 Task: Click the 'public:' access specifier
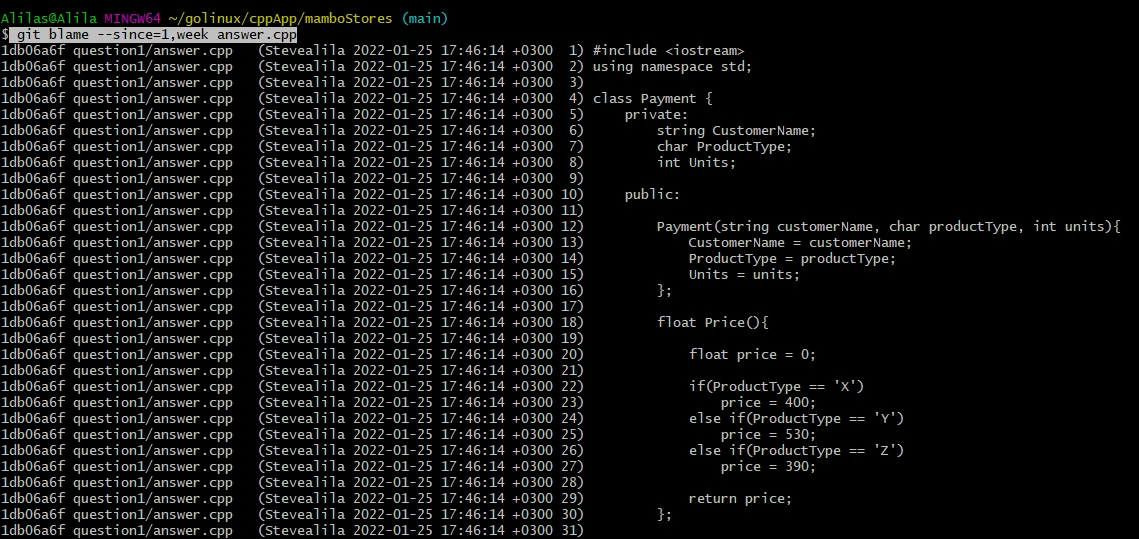pyautogui.click(x=652, y=195)
